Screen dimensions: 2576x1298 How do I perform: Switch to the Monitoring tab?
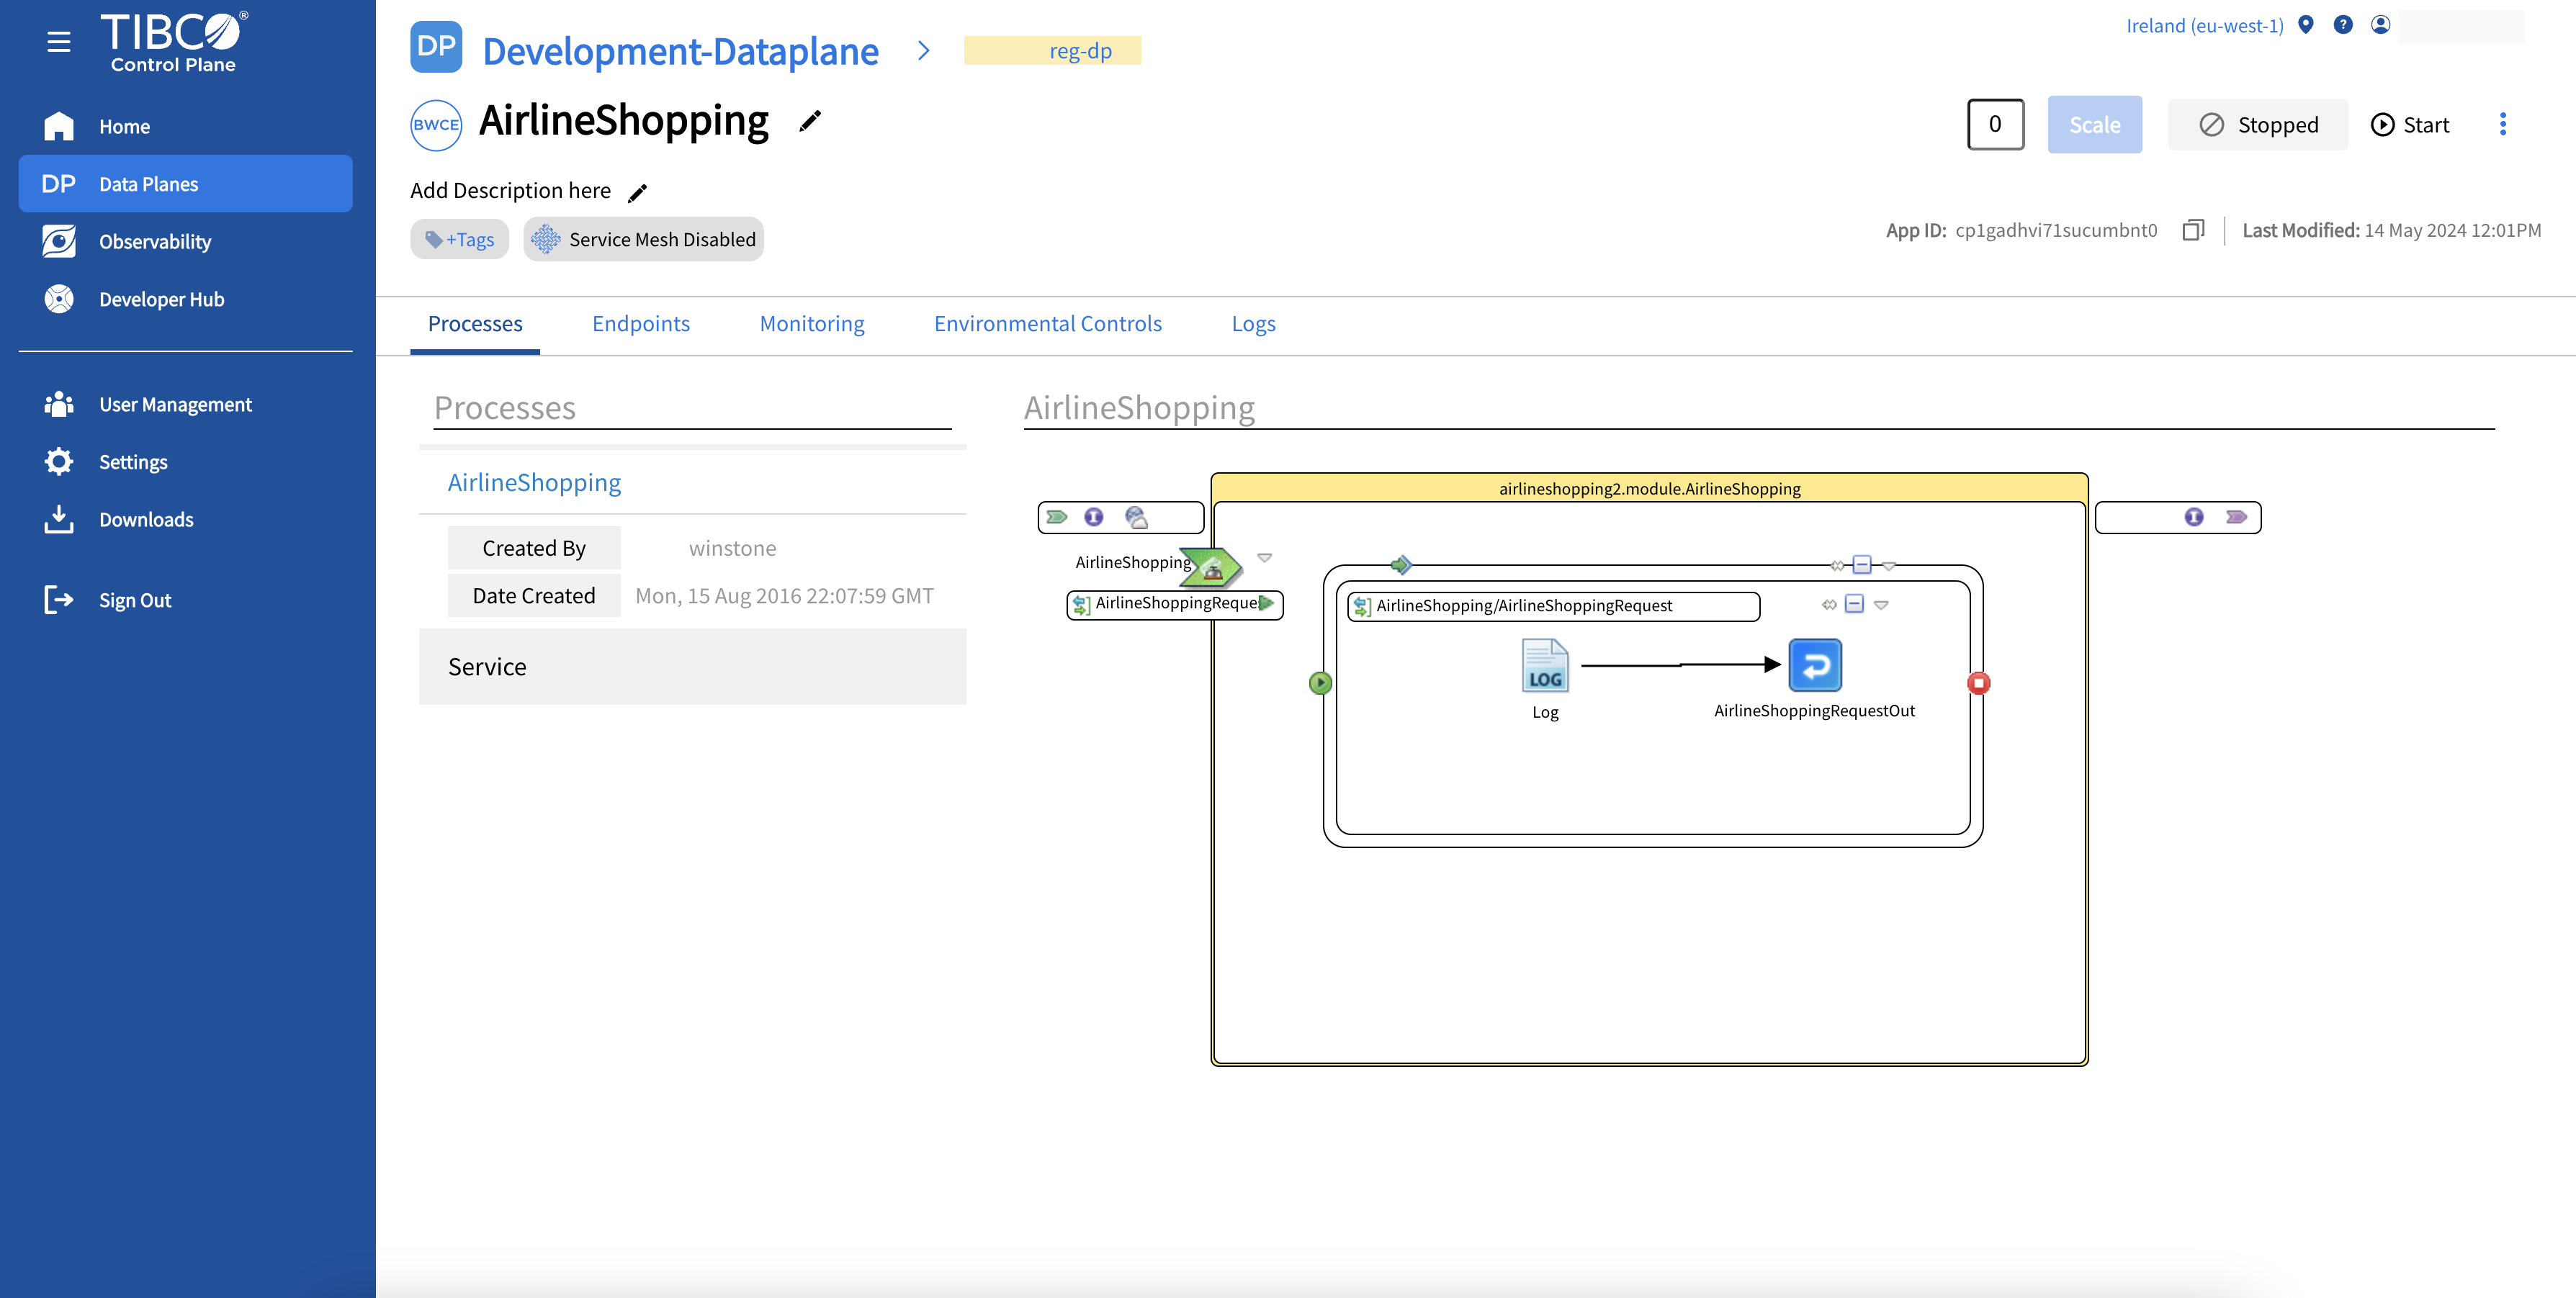[812, 324]
